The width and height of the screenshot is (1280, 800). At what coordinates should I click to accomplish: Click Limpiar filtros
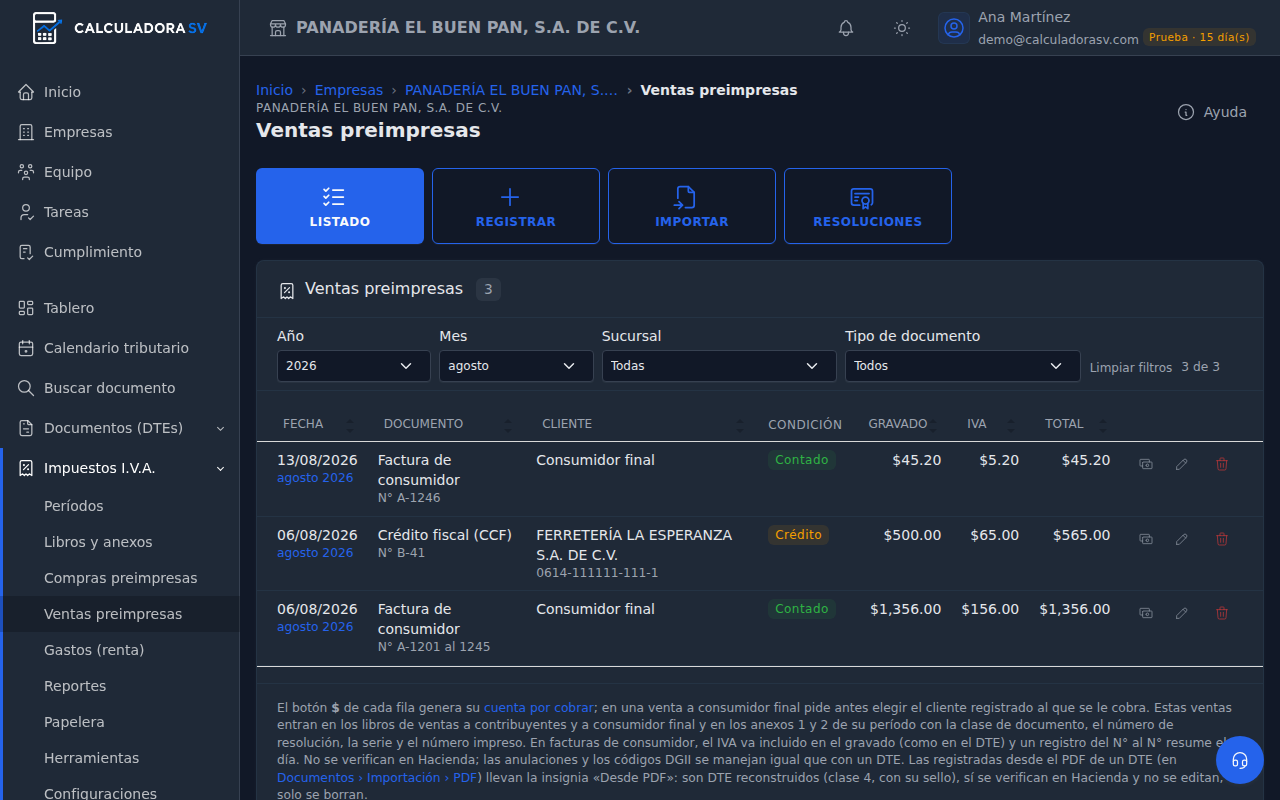tap(1131, 367)
